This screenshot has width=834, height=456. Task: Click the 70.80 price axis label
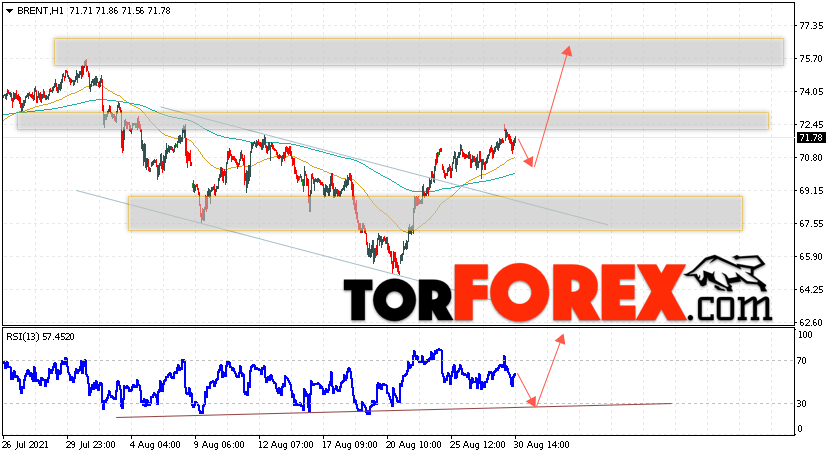(x=812, y=157)
